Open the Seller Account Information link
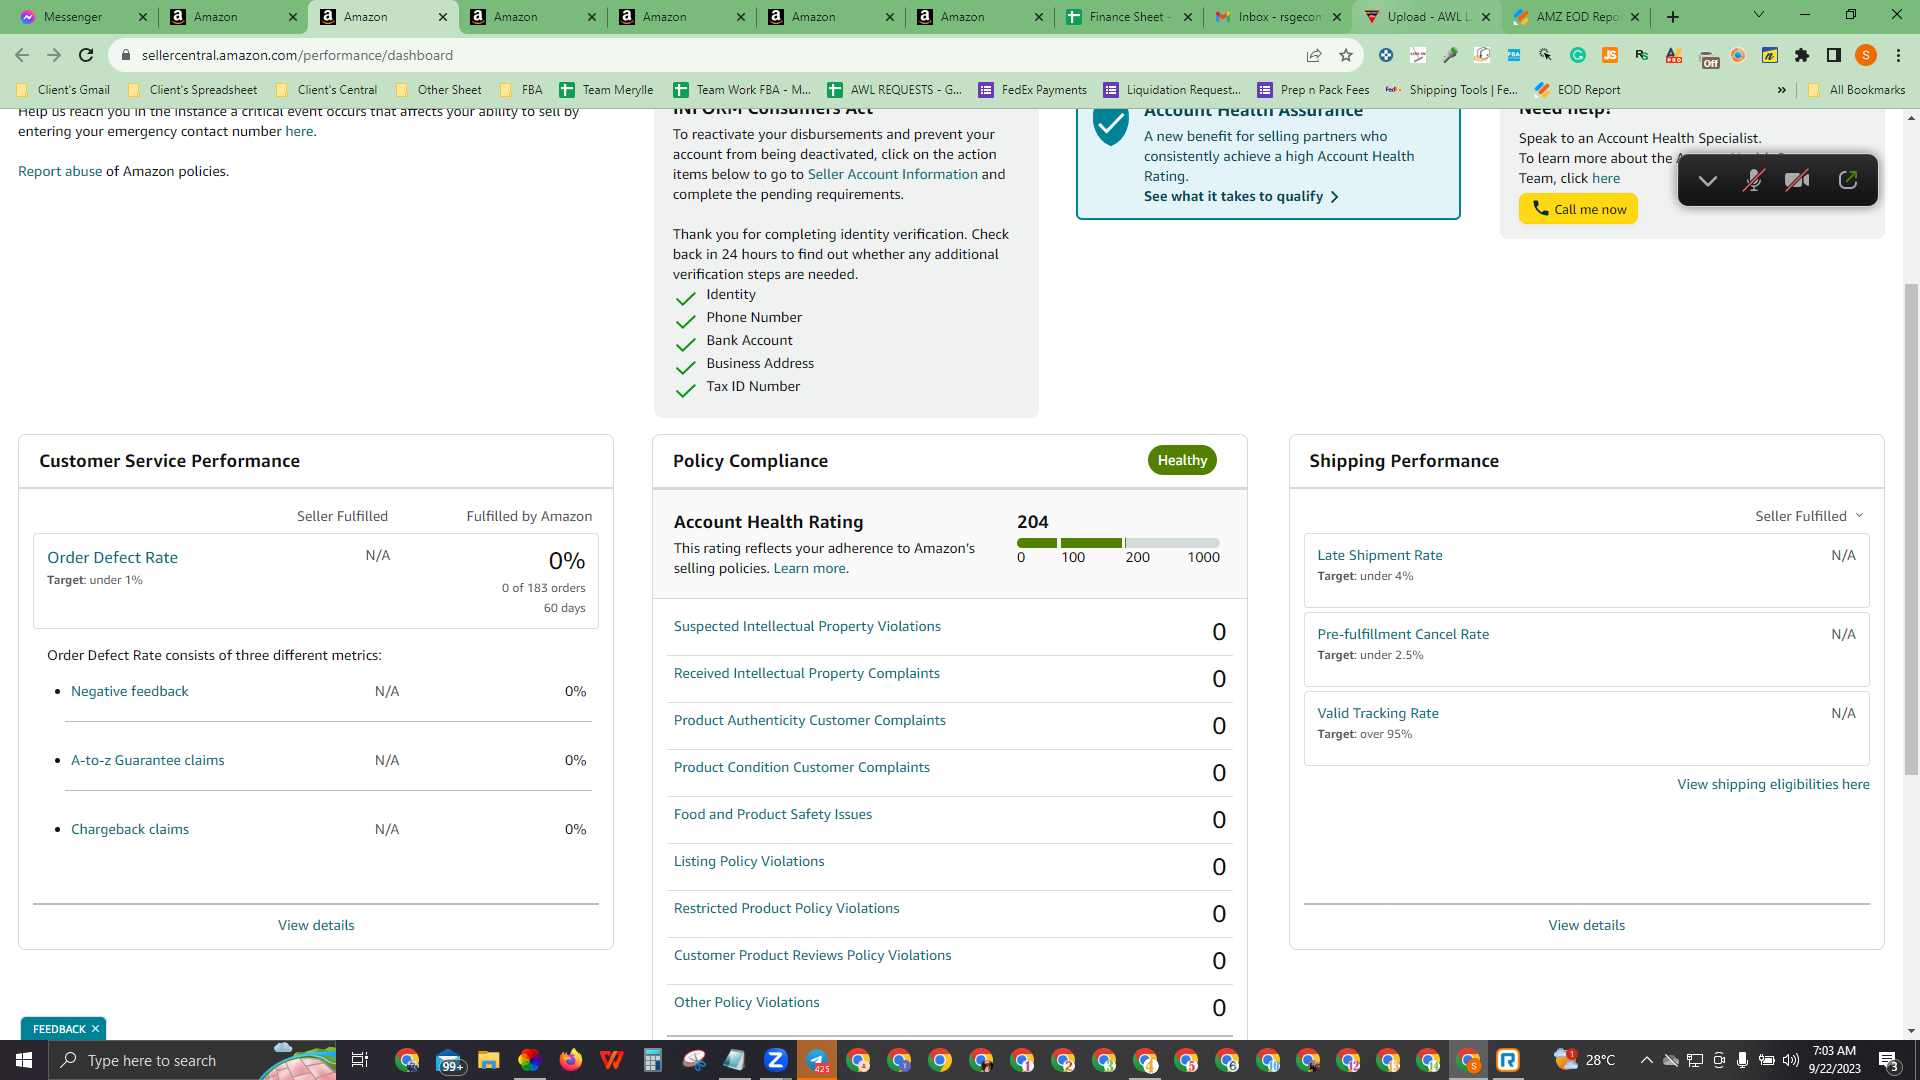The width and height of the screenshot is (1920, 1080). [892, 174]
